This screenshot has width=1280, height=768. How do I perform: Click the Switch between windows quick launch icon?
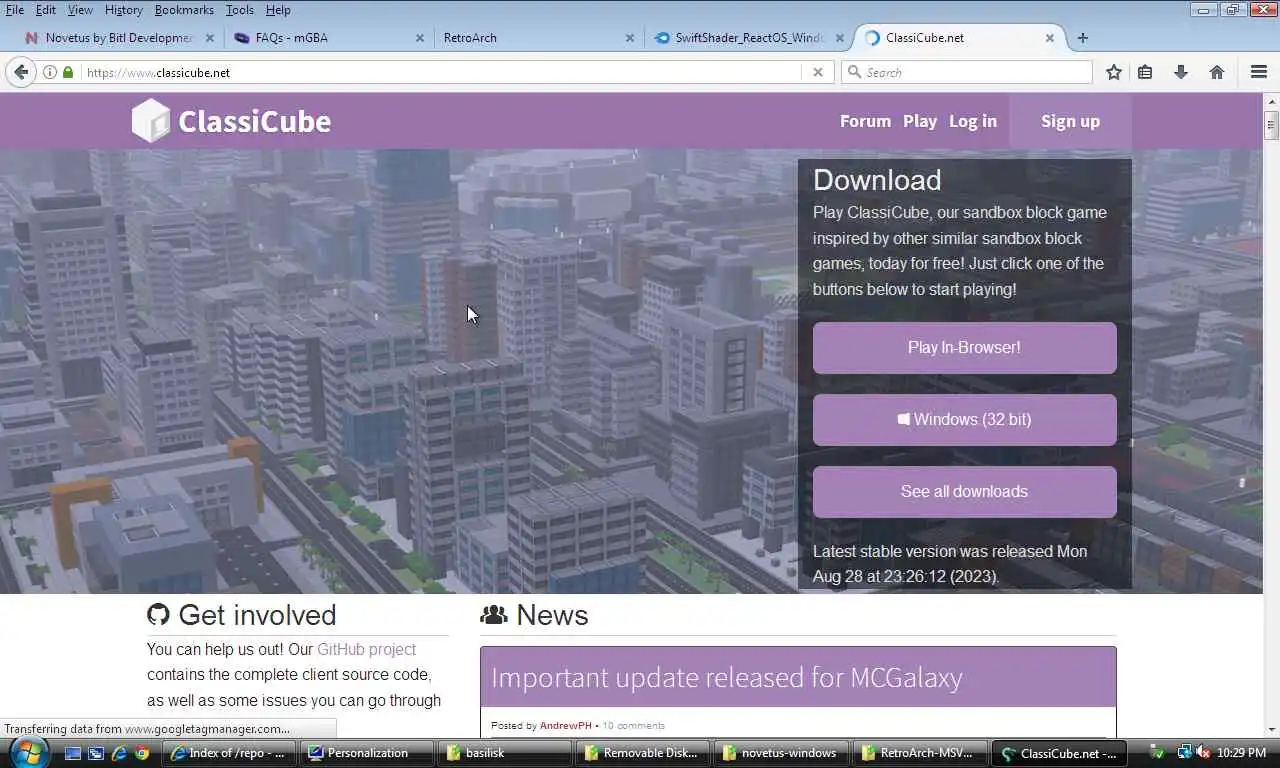coord(96,753)
